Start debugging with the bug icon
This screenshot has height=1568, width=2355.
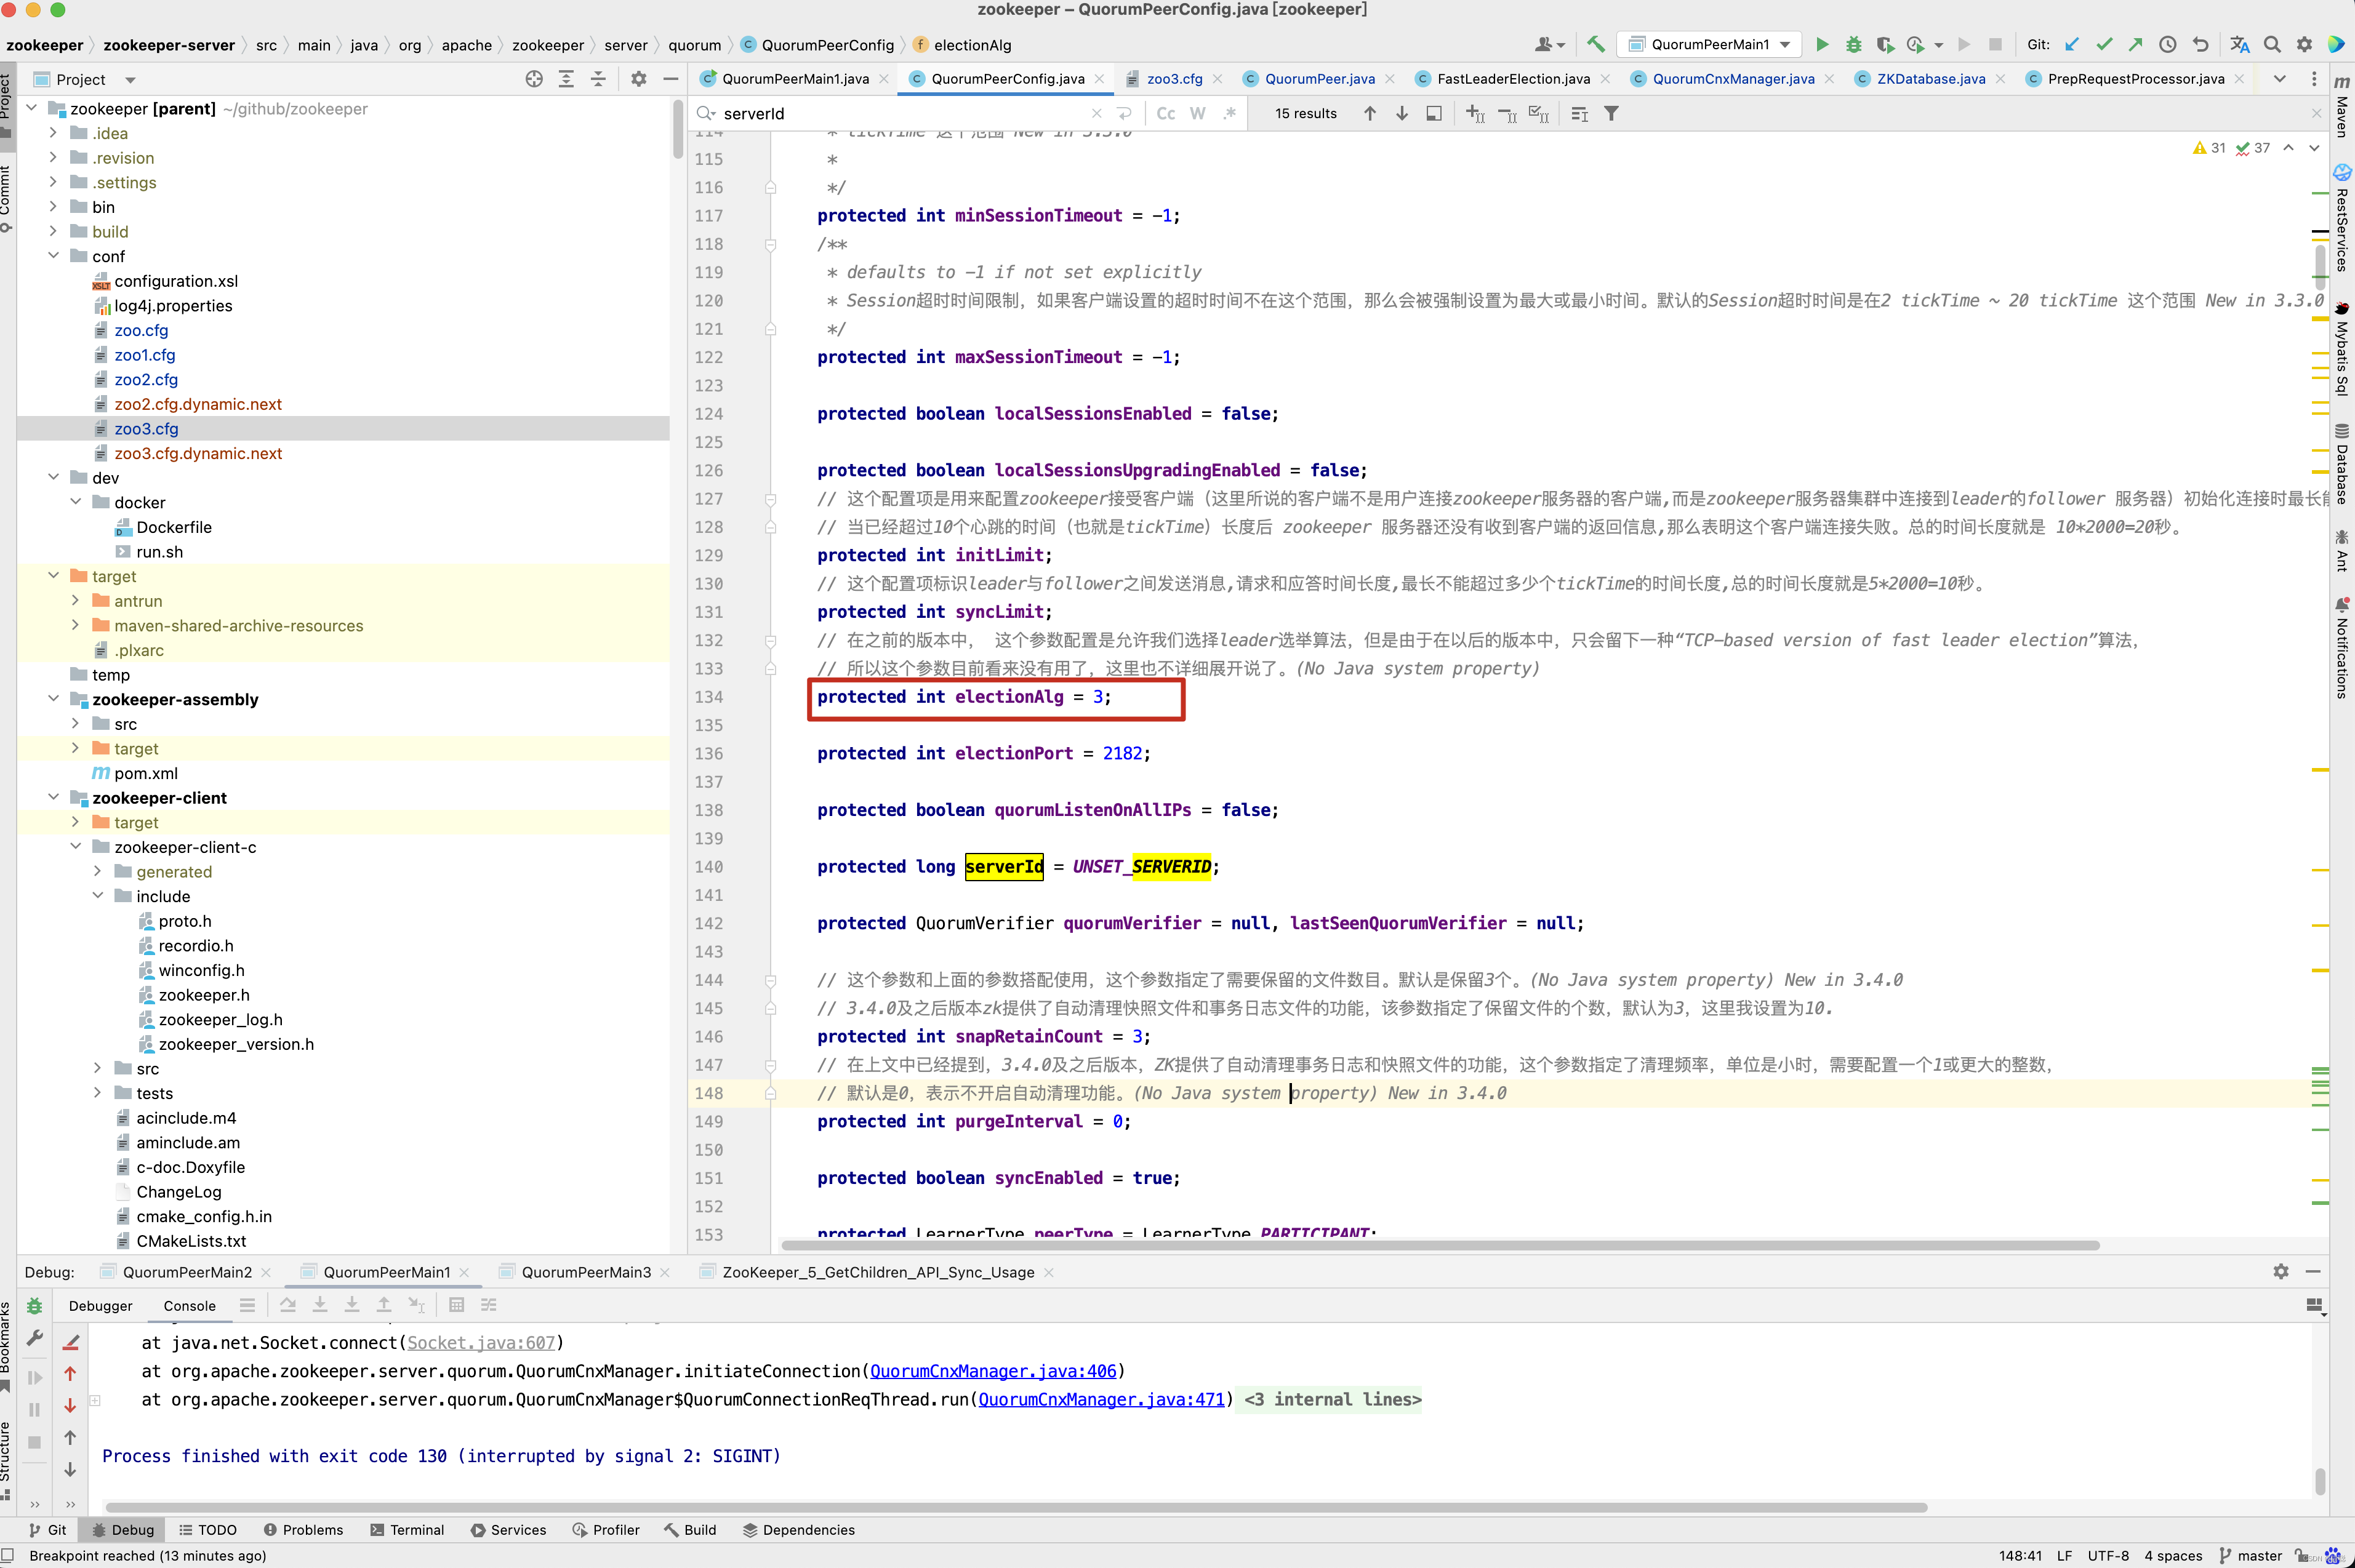[x=1853, y=44]
